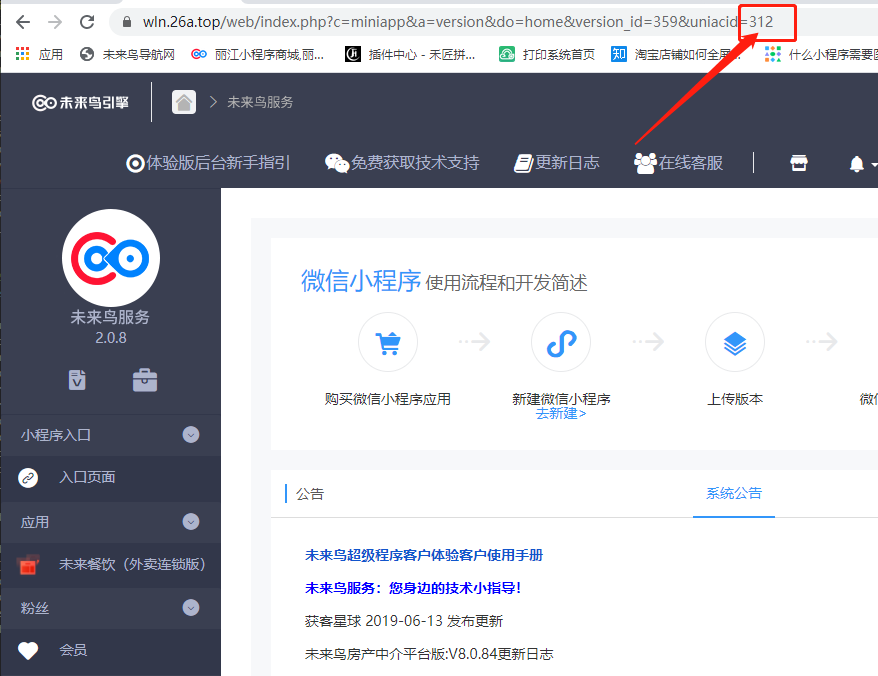This screenshot has width=878, height=676.
Task: Open 免费获取技术支持
Action: pyautogui.click(x=402, y=163)
